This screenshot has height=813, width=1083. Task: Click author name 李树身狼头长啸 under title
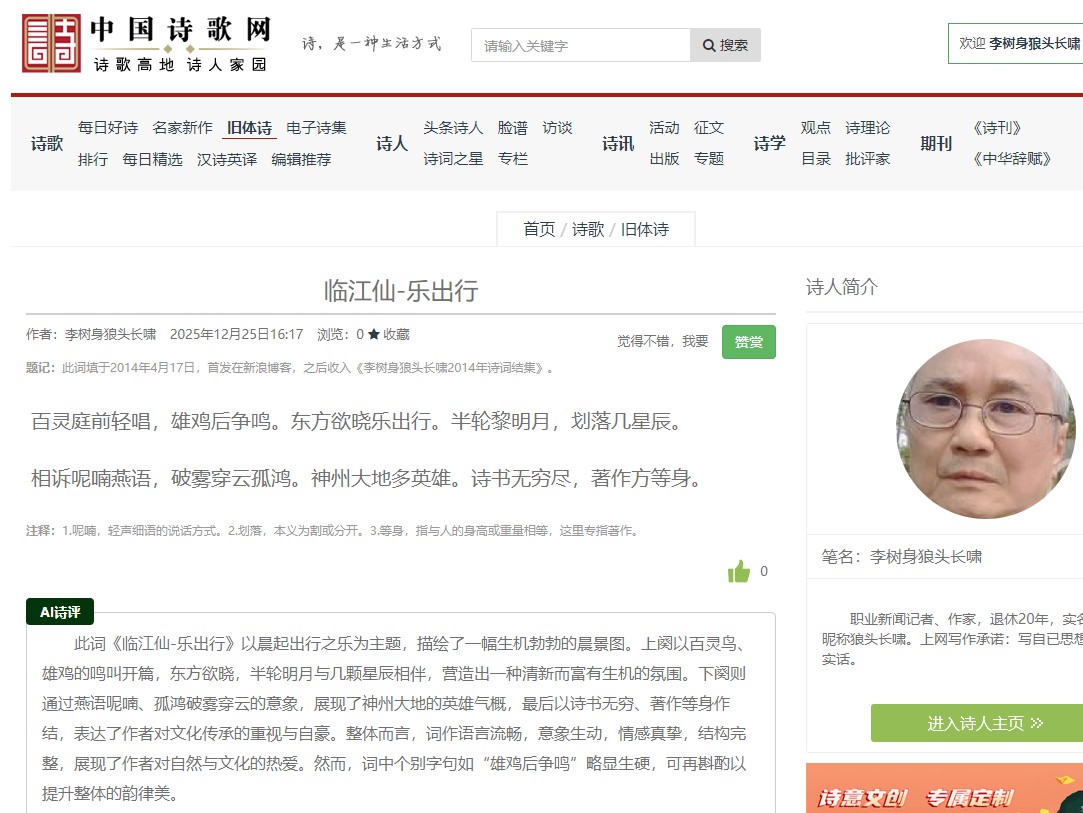tap(110, 335)
